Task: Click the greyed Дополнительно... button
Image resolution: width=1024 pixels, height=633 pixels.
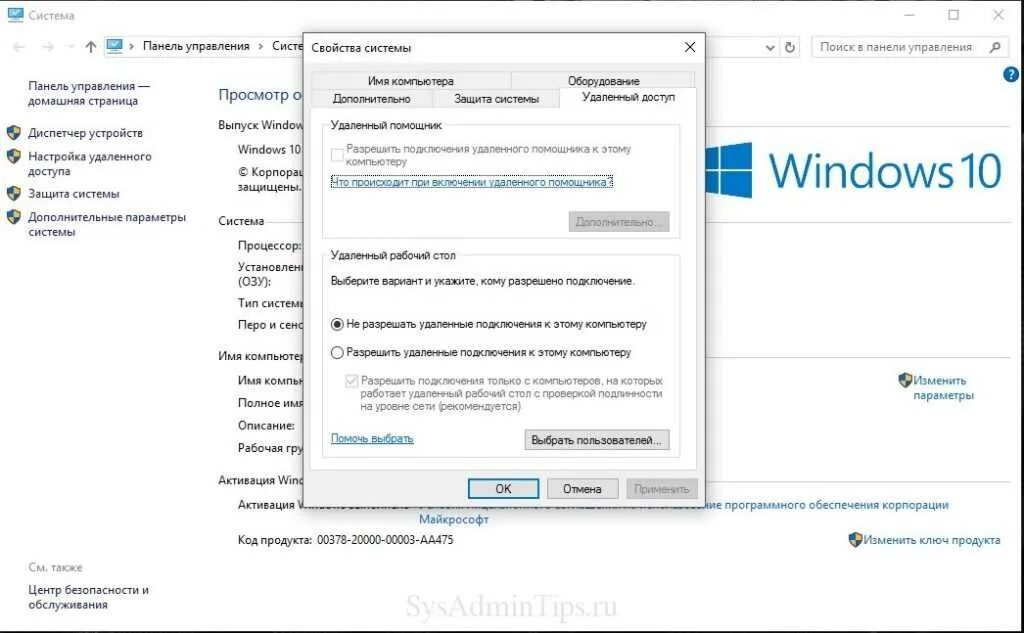Action: [618, 222]
